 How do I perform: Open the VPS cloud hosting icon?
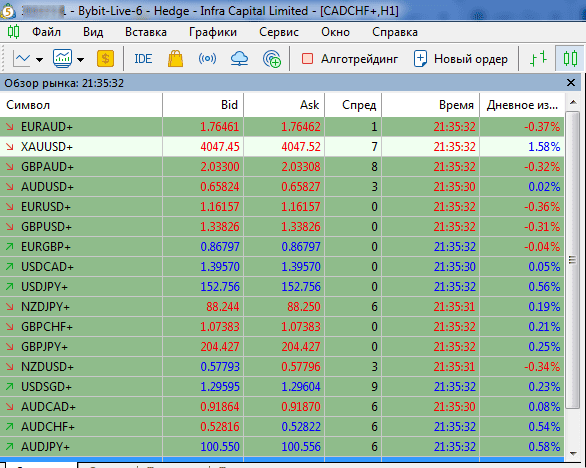coord(239,59)
